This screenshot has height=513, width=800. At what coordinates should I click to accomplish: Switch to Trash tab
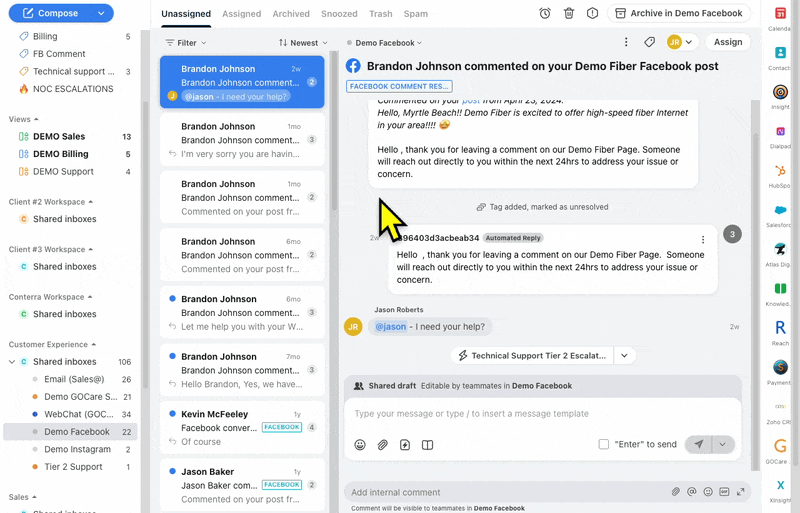click(381, 14)
